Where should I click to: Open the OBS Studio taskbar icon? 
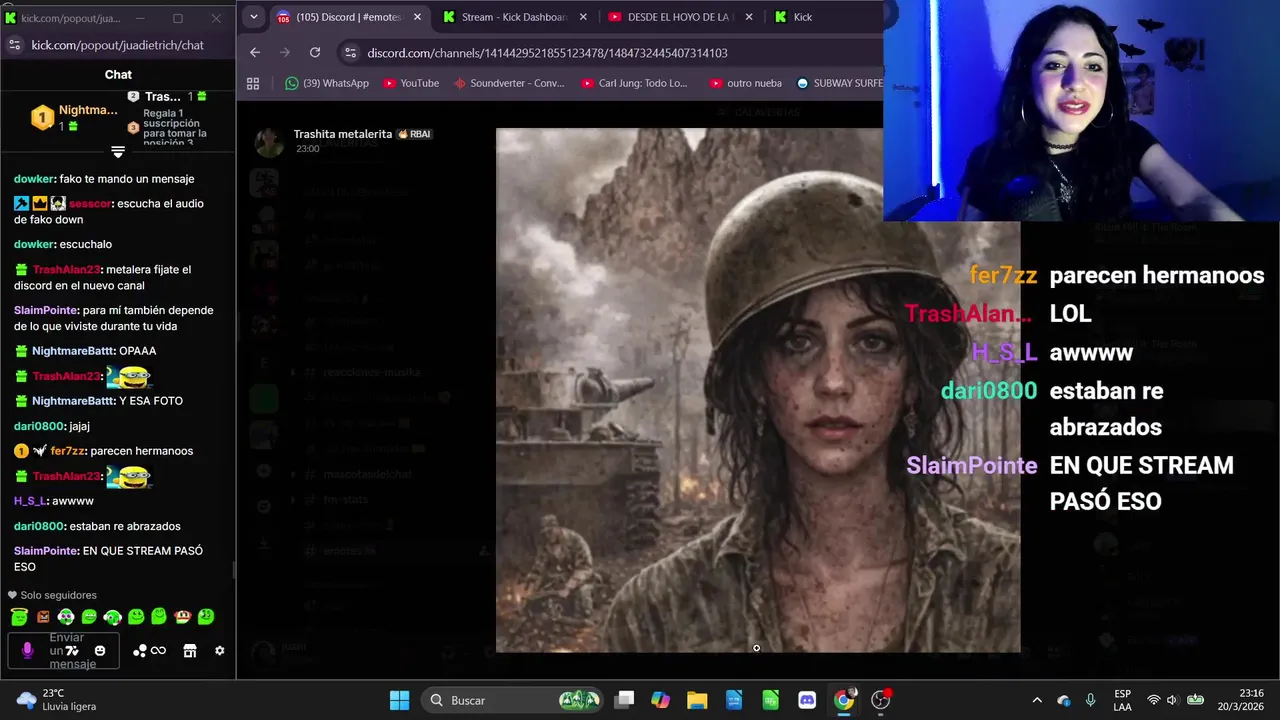[x=881, y=700]
